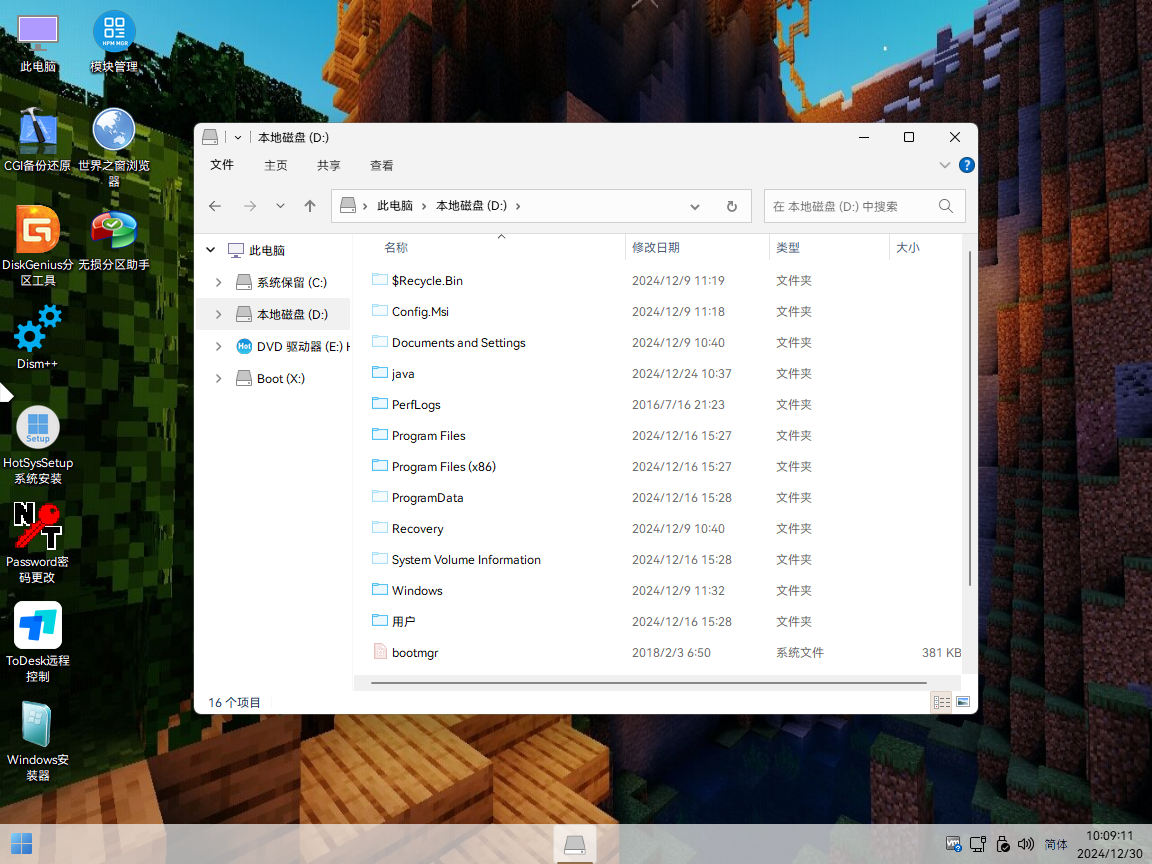The width and height of the screenshot is (1152, 864).
Task: Launch Password密码更改 desktop icon
Action: (x=37, y=544)
